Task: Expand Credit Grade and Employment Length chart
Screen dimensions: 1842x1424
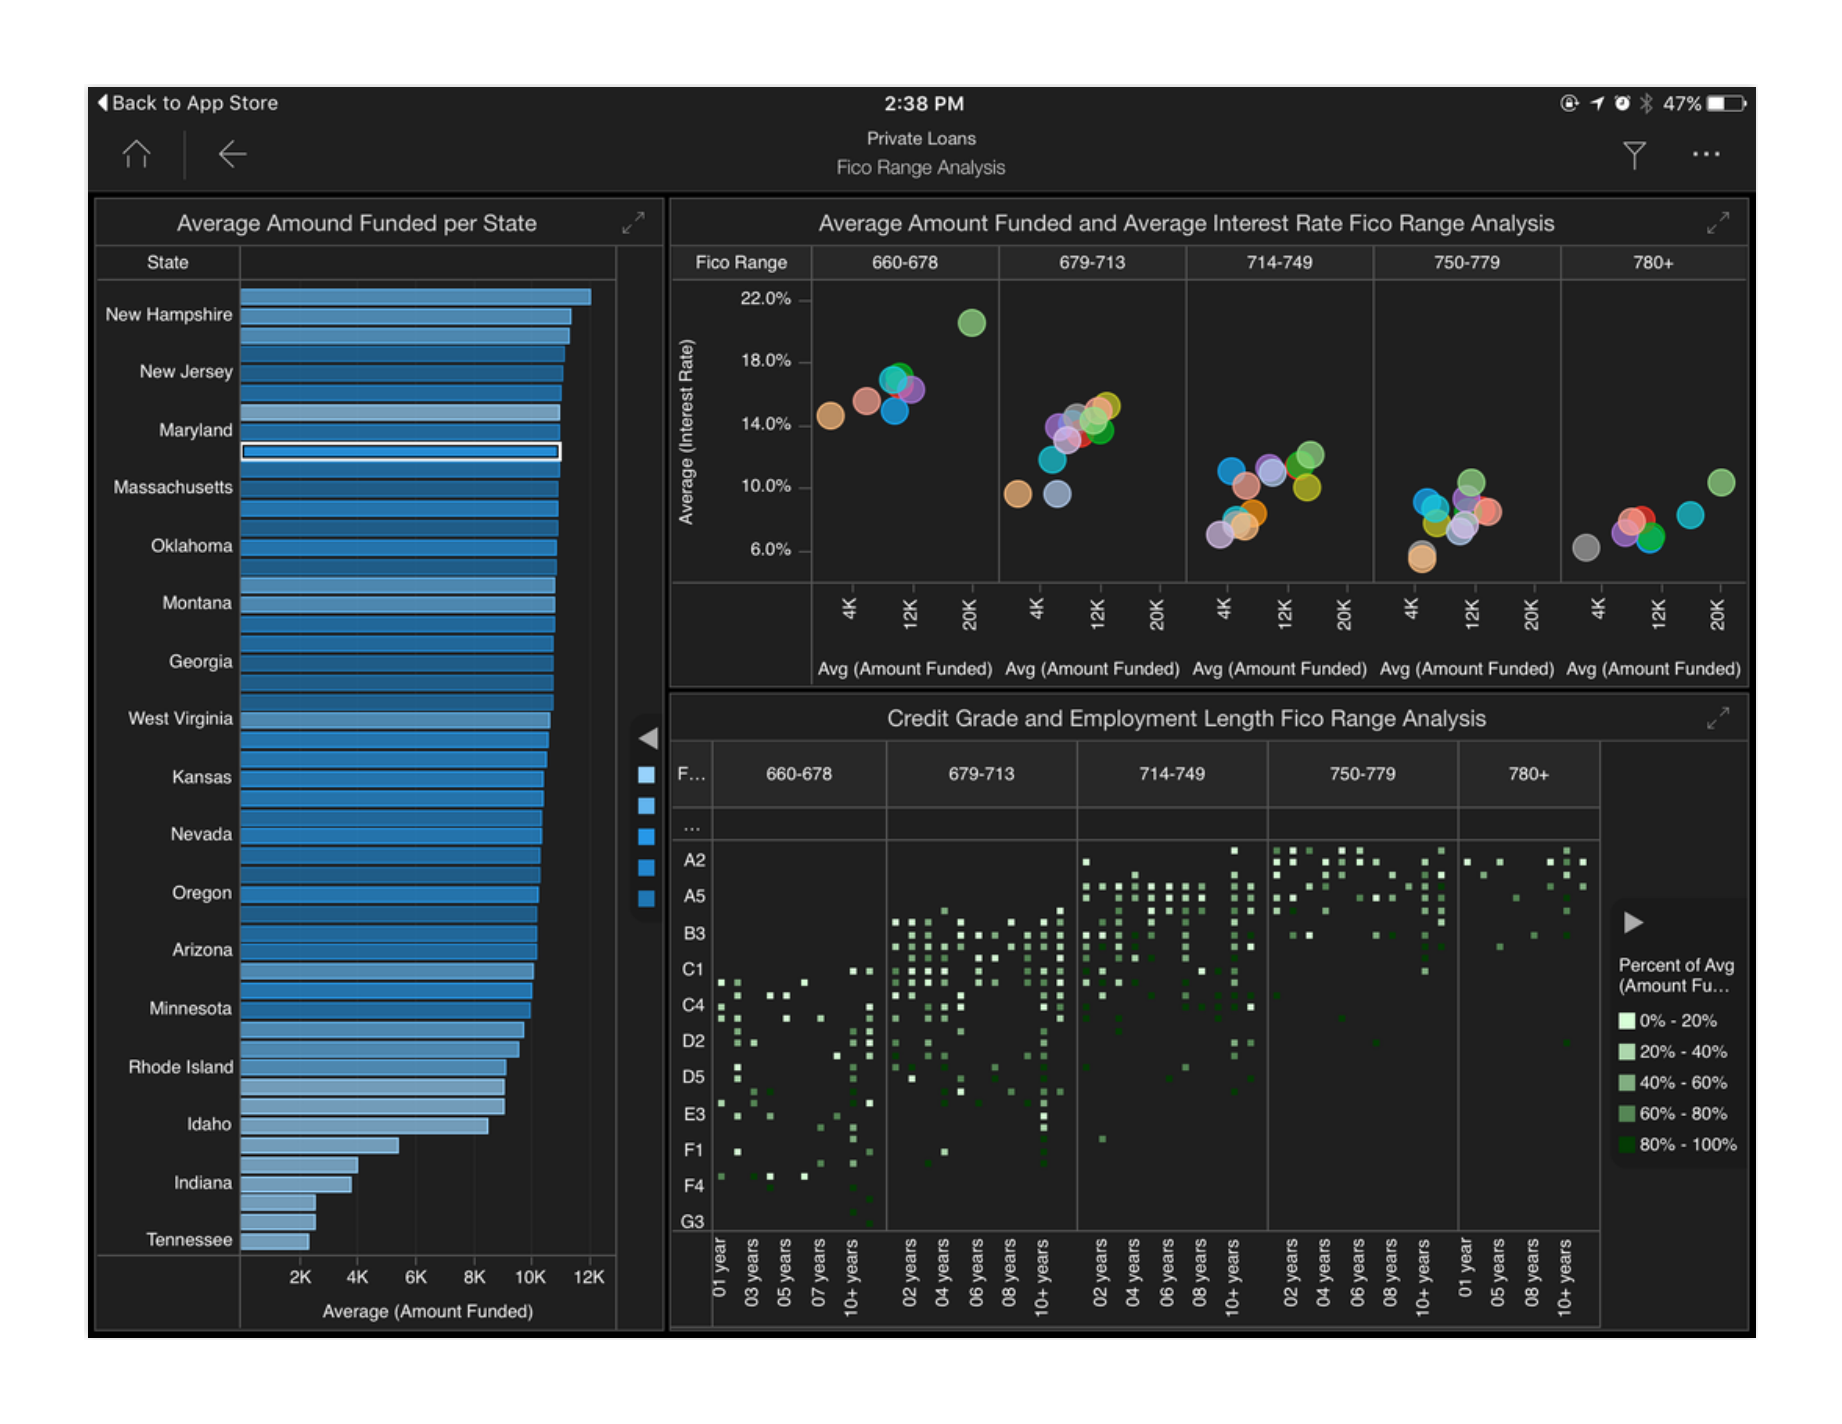Action: pos(1718,718)
